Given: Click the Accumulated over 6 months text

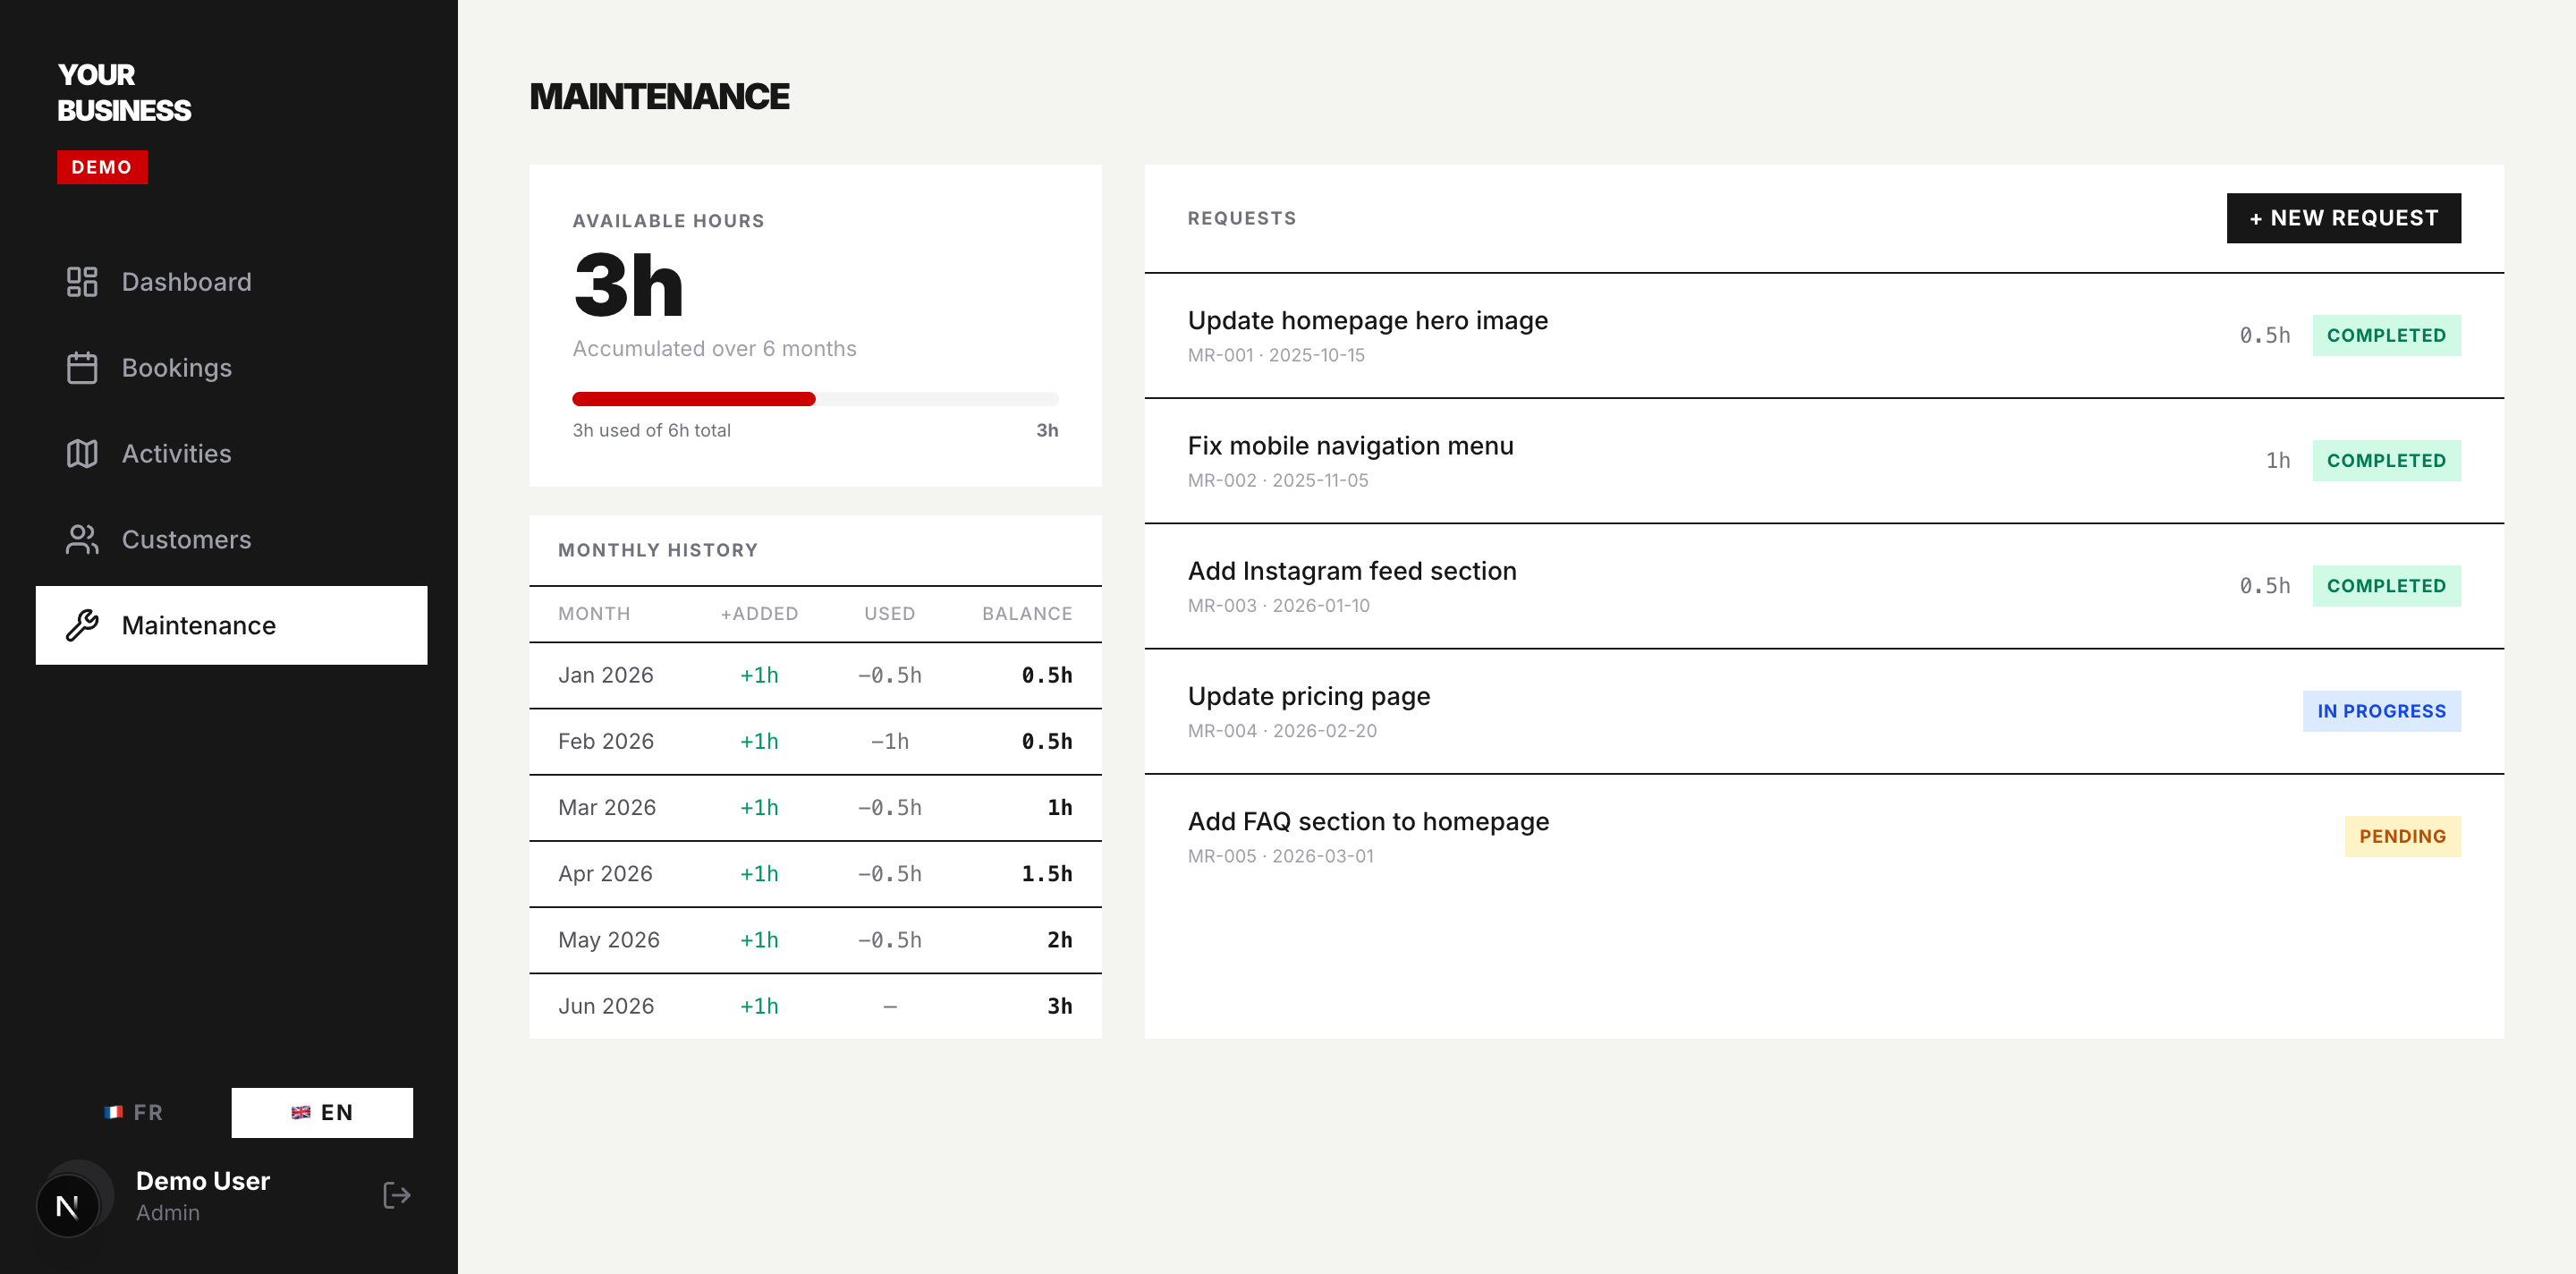Looking at the screenshot, I should 714,348.
